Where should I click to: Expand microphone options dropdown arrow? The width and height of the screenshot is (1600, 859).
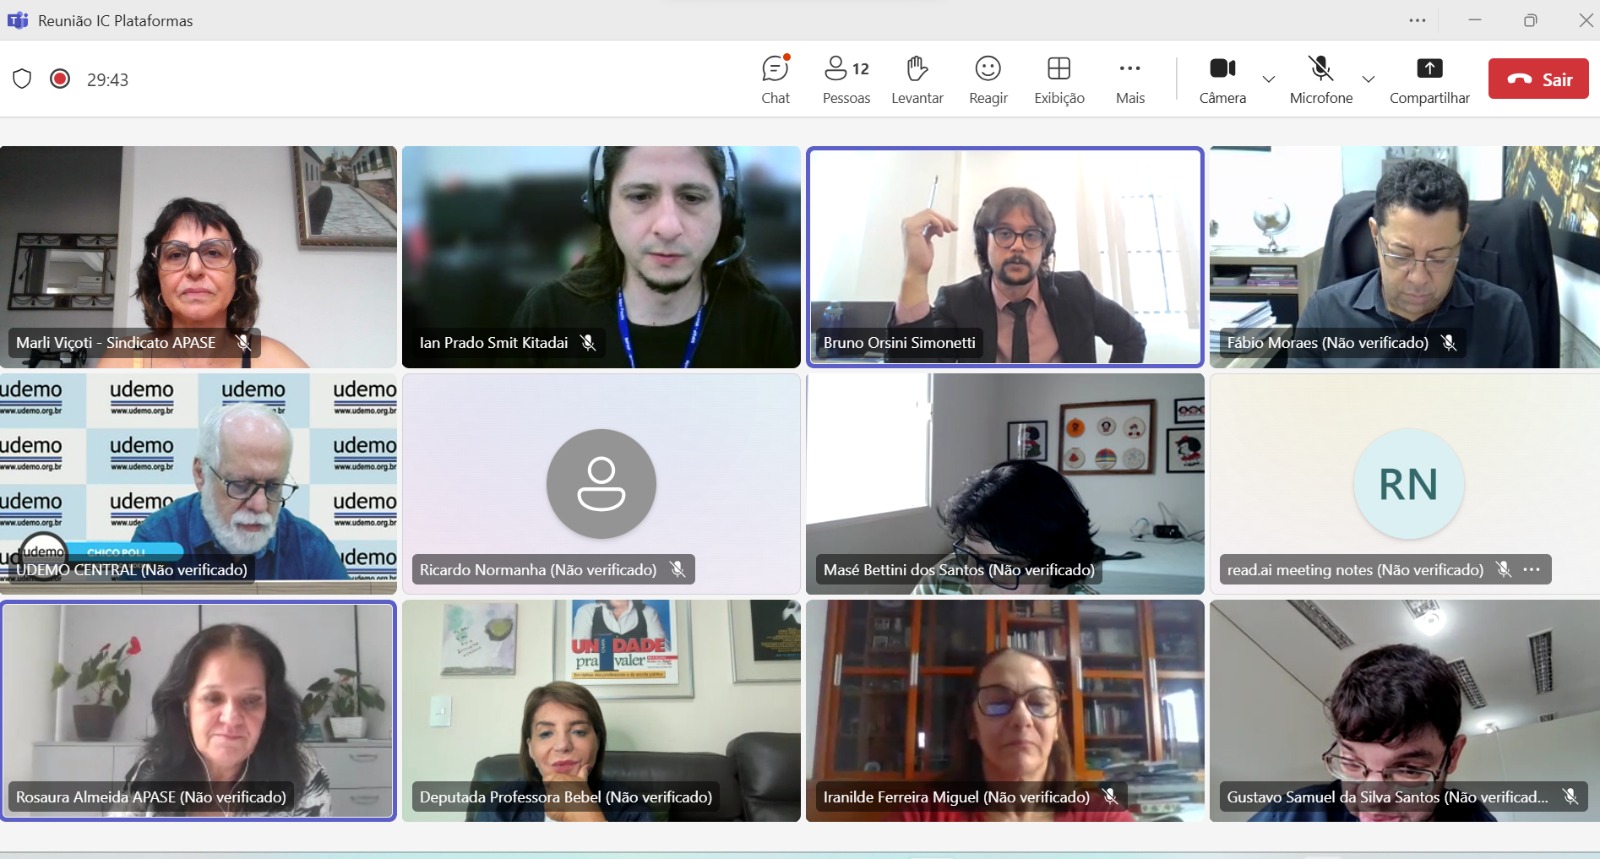click(1368, 79)
